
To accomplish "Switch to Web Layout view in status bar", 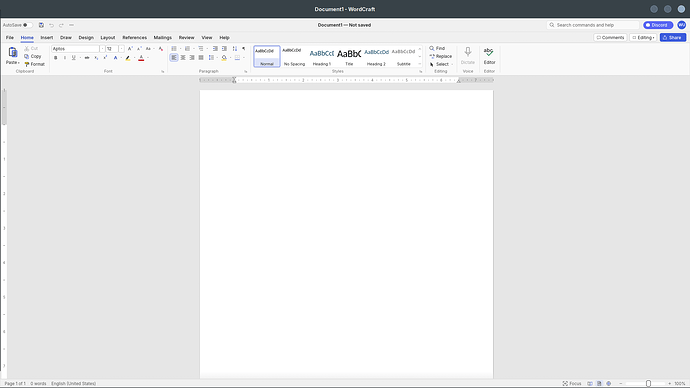I will pos(609,384).
